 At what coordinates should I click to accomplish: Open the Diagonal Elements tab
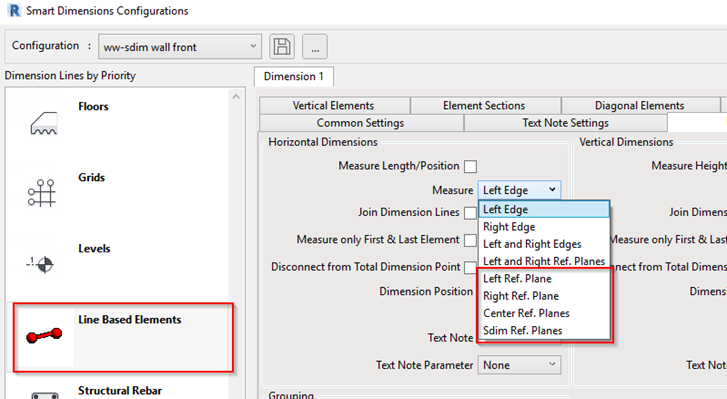click(x=640, y=106)
